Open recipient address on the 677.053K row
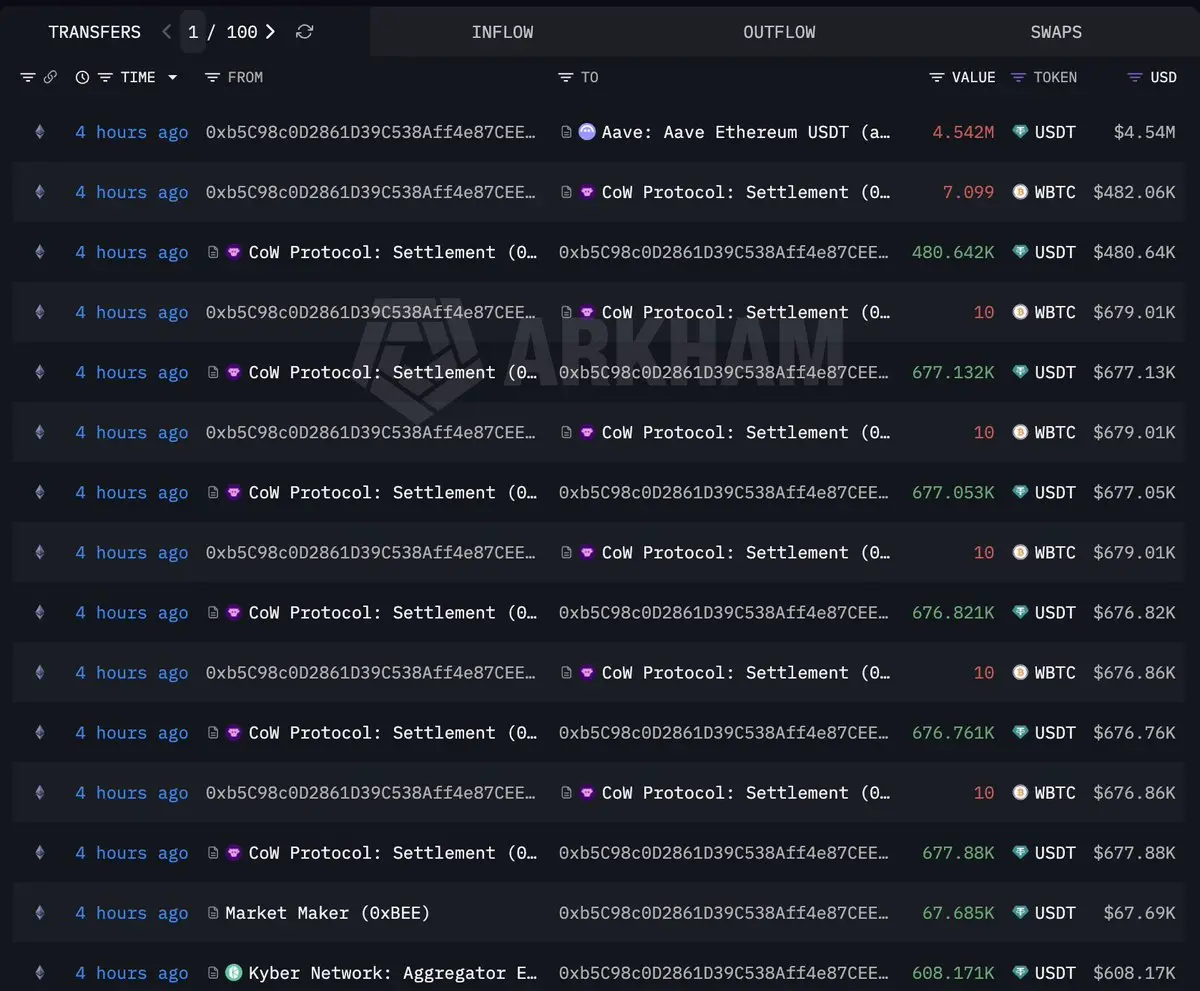Image resolution: width=1200 pixels, height=991 pixels. coord(724,492)
